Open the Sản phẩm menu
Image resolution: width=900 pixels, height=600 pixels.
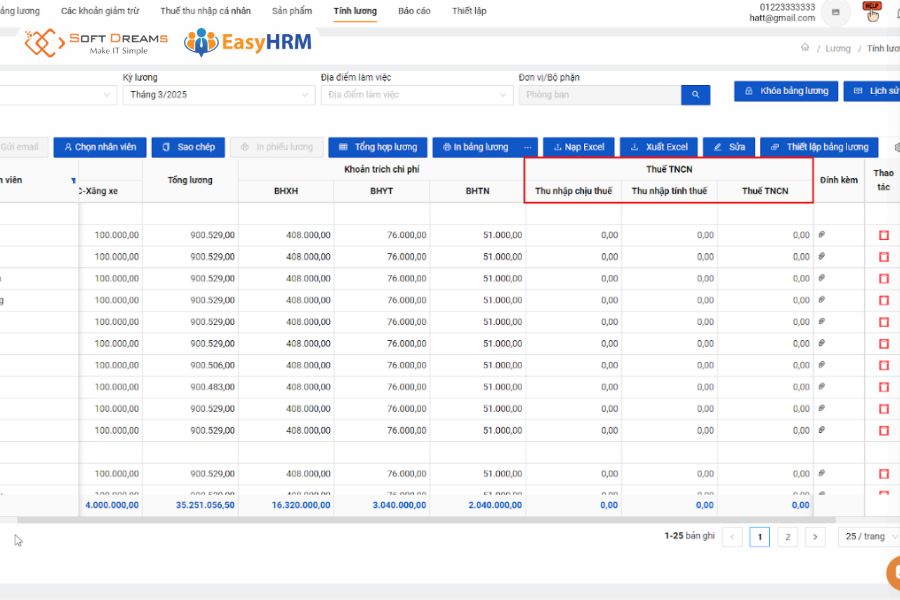pyautogui.click(x=292, y=11)
